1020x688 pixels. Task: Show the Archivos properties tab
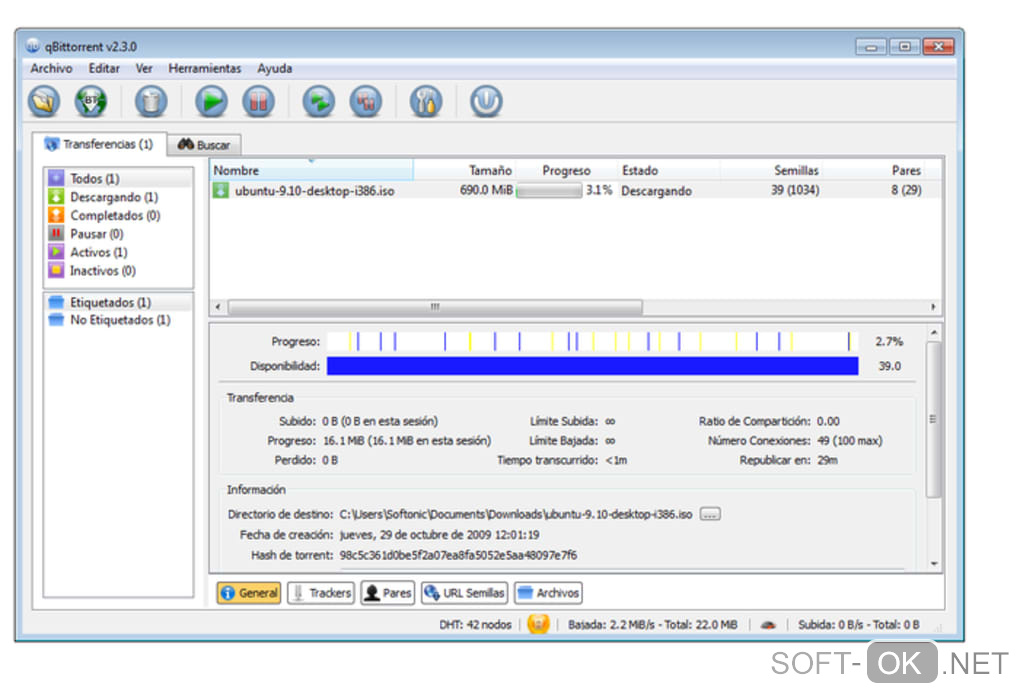548,593
